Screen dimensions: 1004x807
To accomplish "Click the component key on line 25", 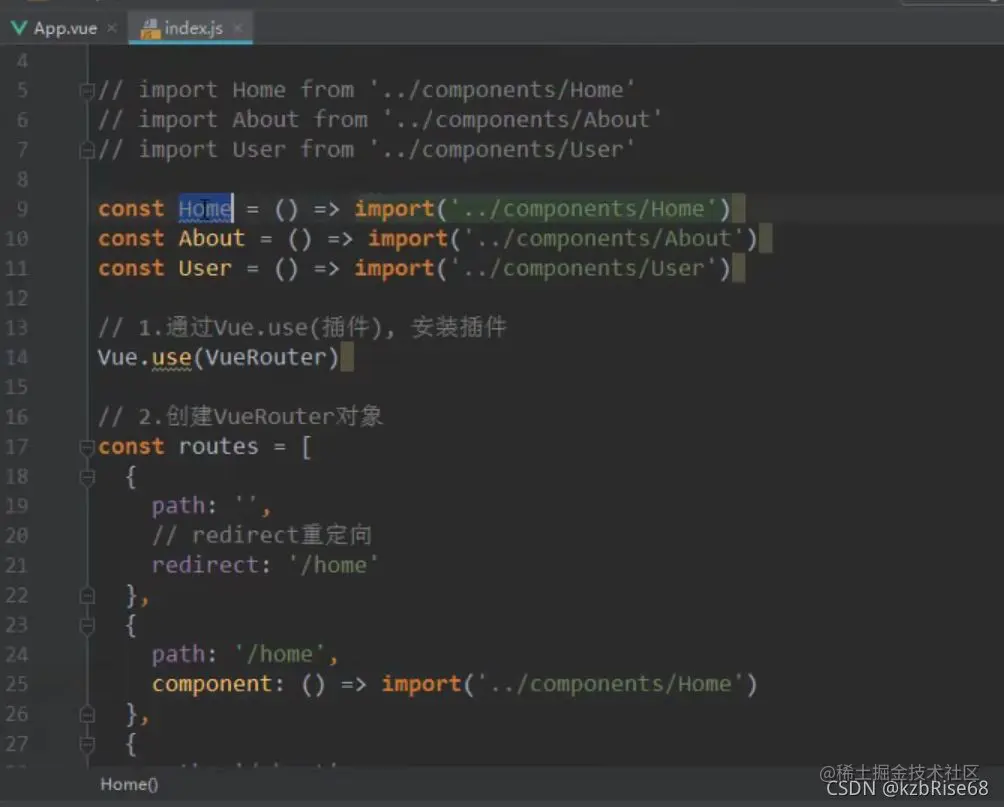I will coord(212,684).
